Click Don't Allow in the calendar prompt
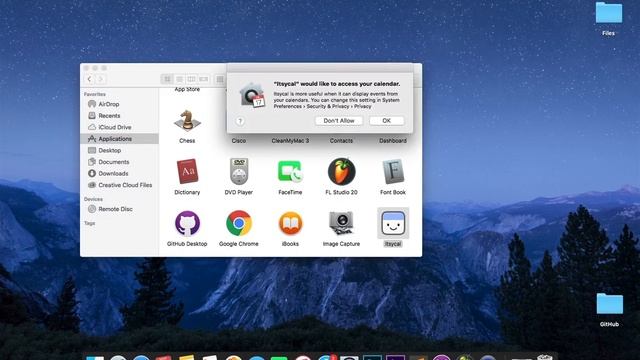640x360 pixels. [x=339, y=121]
